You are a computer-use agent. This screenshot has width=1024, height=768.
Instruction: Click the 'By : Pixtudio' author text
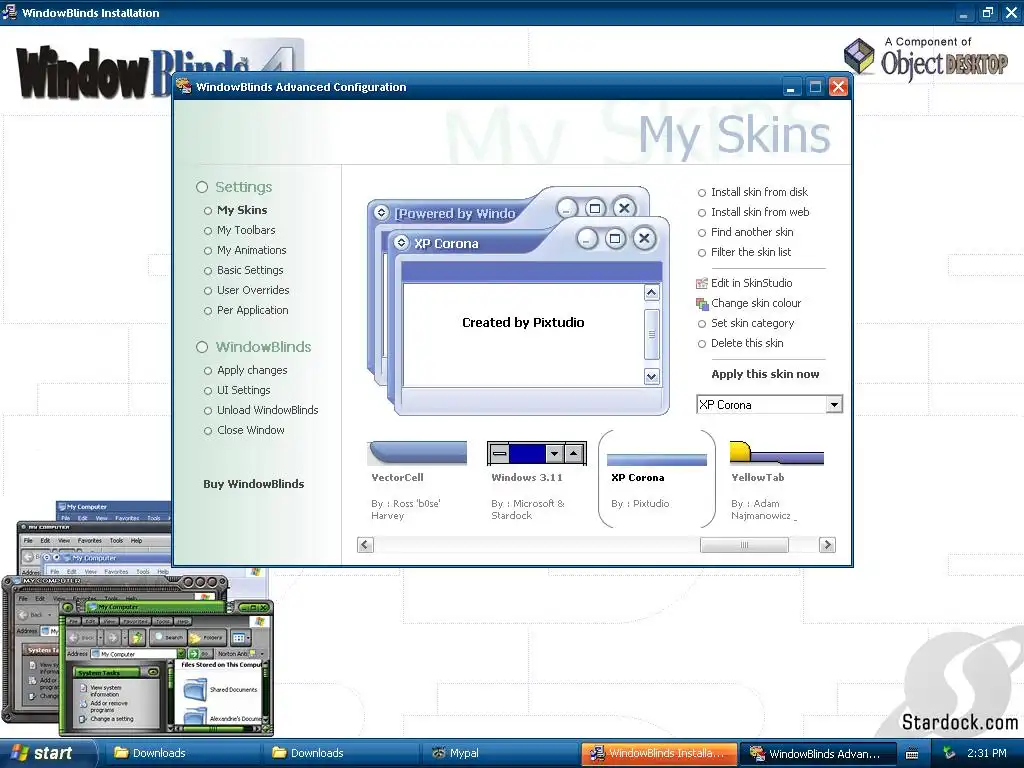(640, 504)
